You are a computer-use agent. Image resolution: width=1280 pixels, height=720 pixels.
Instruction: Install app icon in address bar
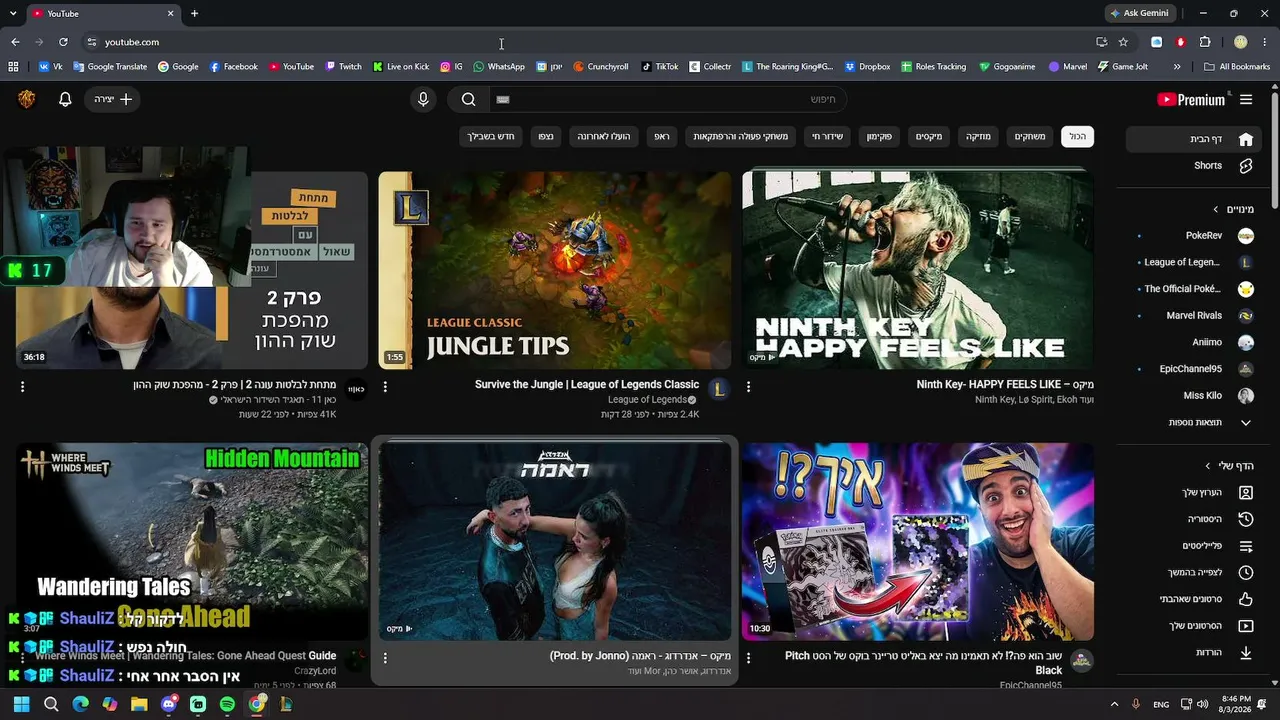(x=1101, y=42)
